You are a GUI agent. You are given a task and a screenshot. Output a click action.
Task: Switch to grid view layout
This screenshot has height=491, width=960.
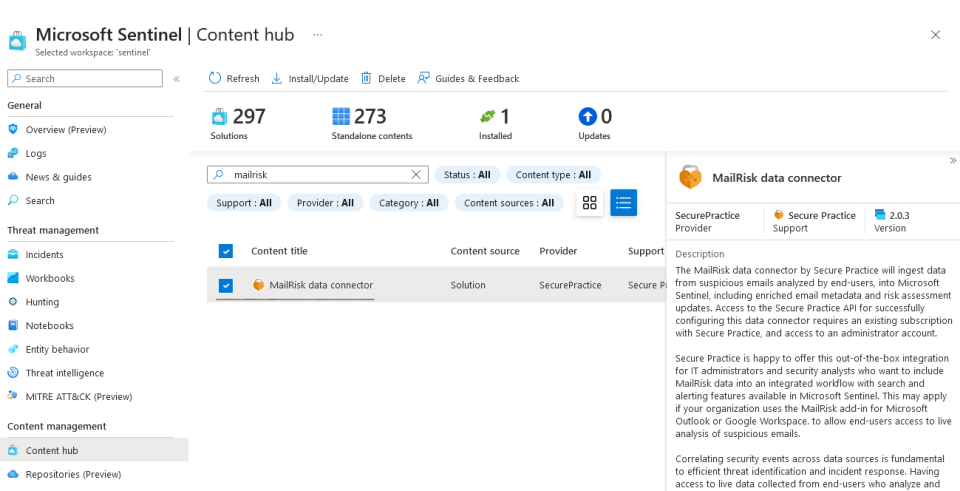(590, 203)
